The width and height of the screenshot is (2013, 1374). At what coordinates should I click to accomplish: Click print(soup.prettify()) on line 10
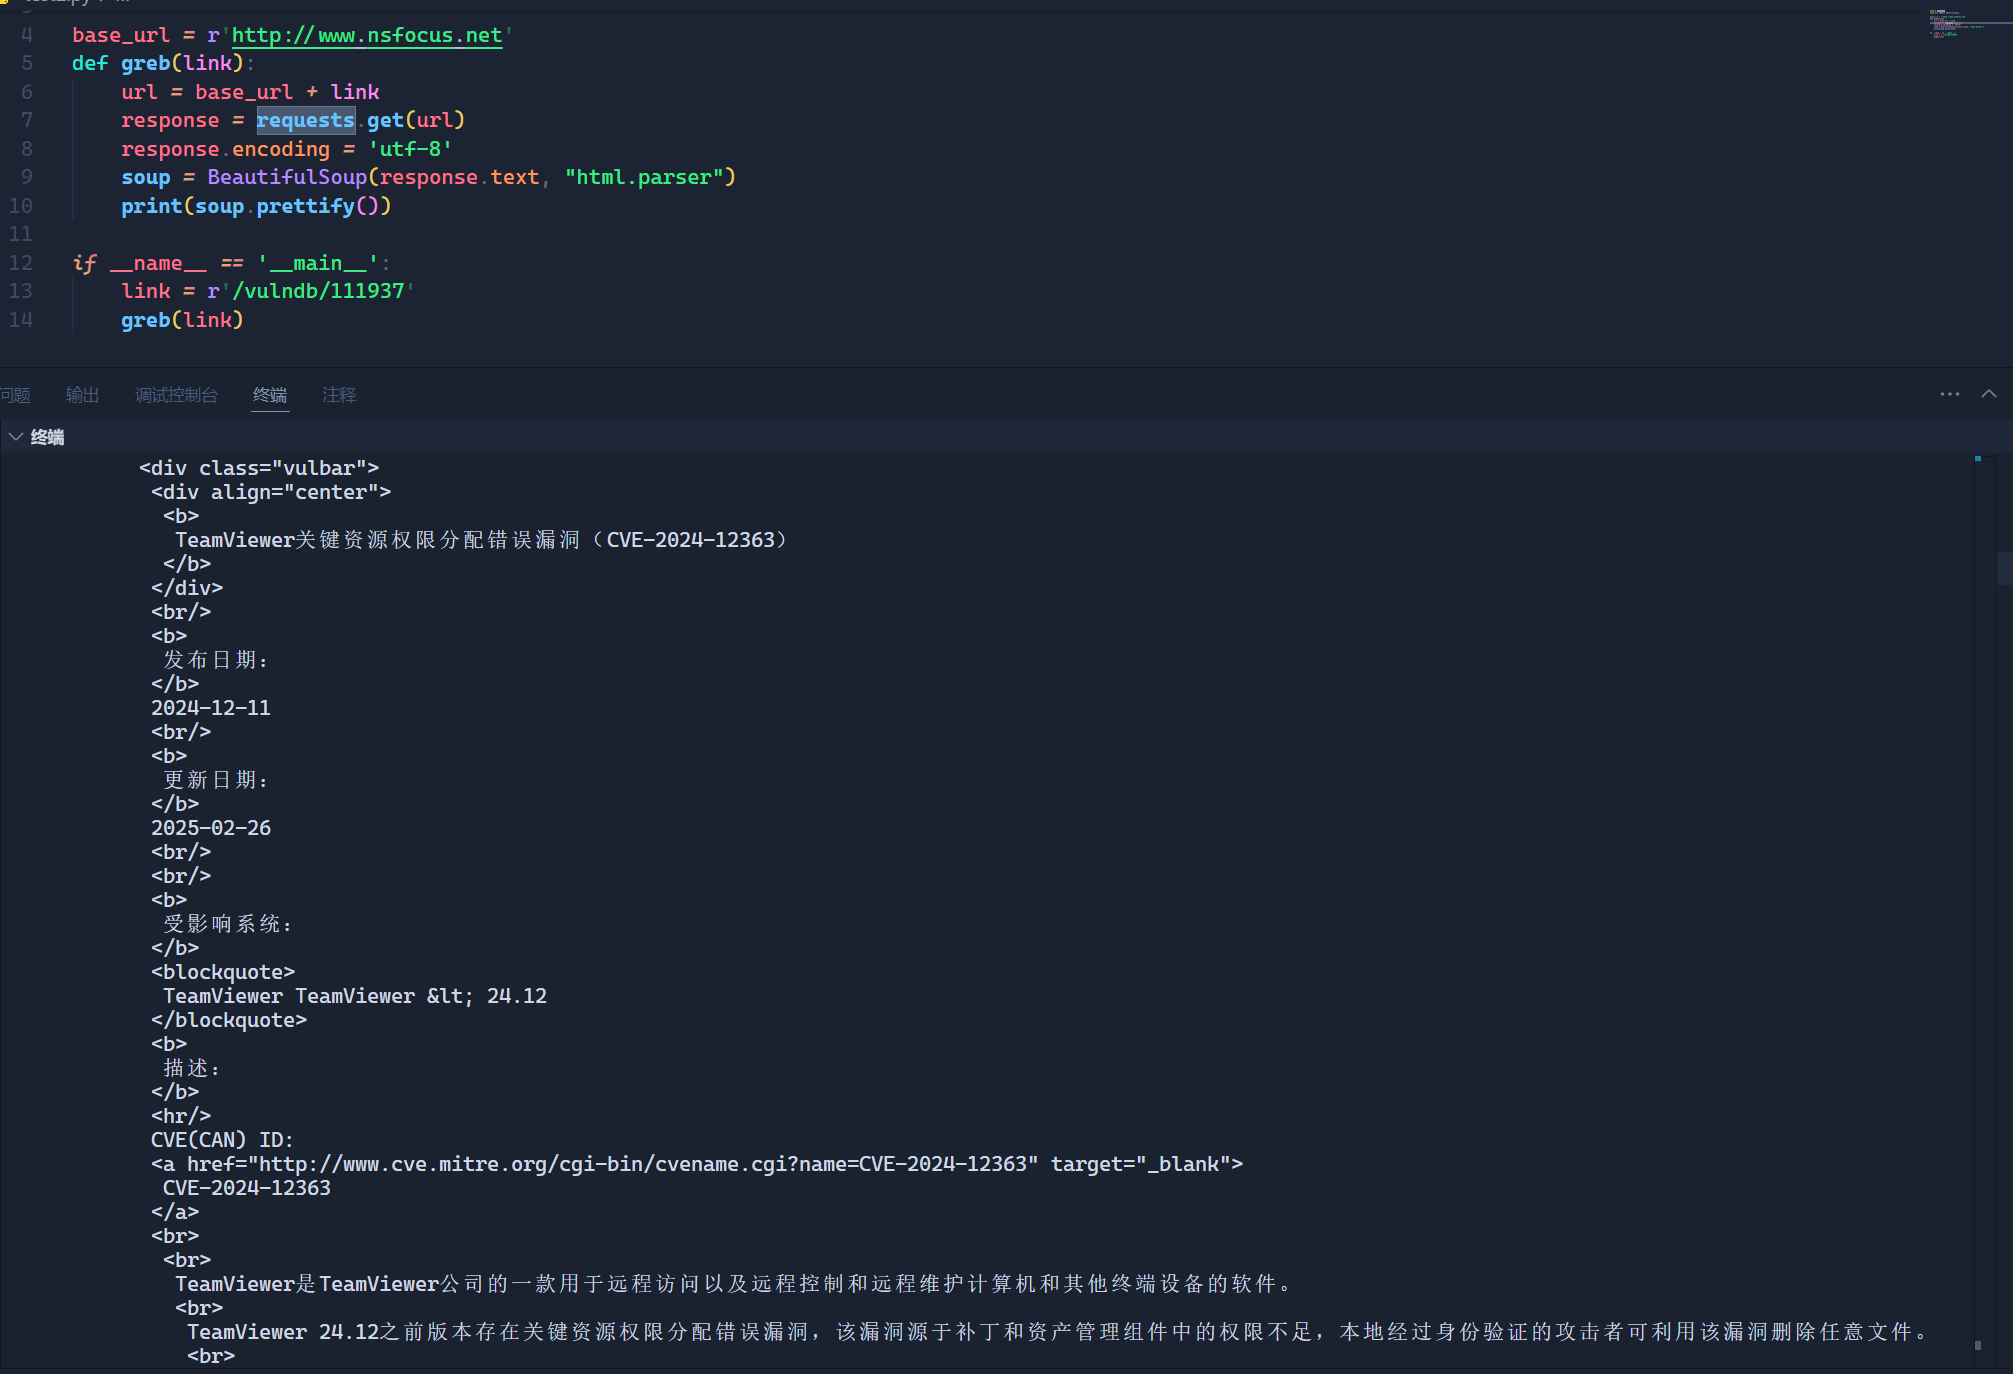click(256, 206)
